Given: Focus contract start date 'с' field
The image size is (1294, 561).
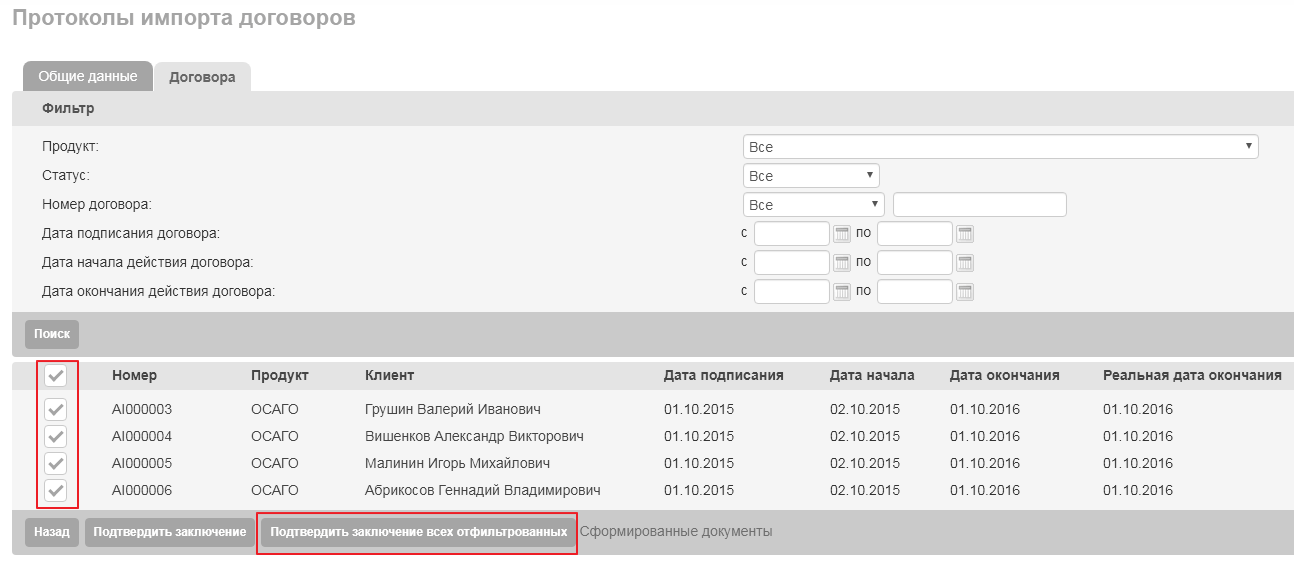Looking at the screenshot, I should coord(792,263).
